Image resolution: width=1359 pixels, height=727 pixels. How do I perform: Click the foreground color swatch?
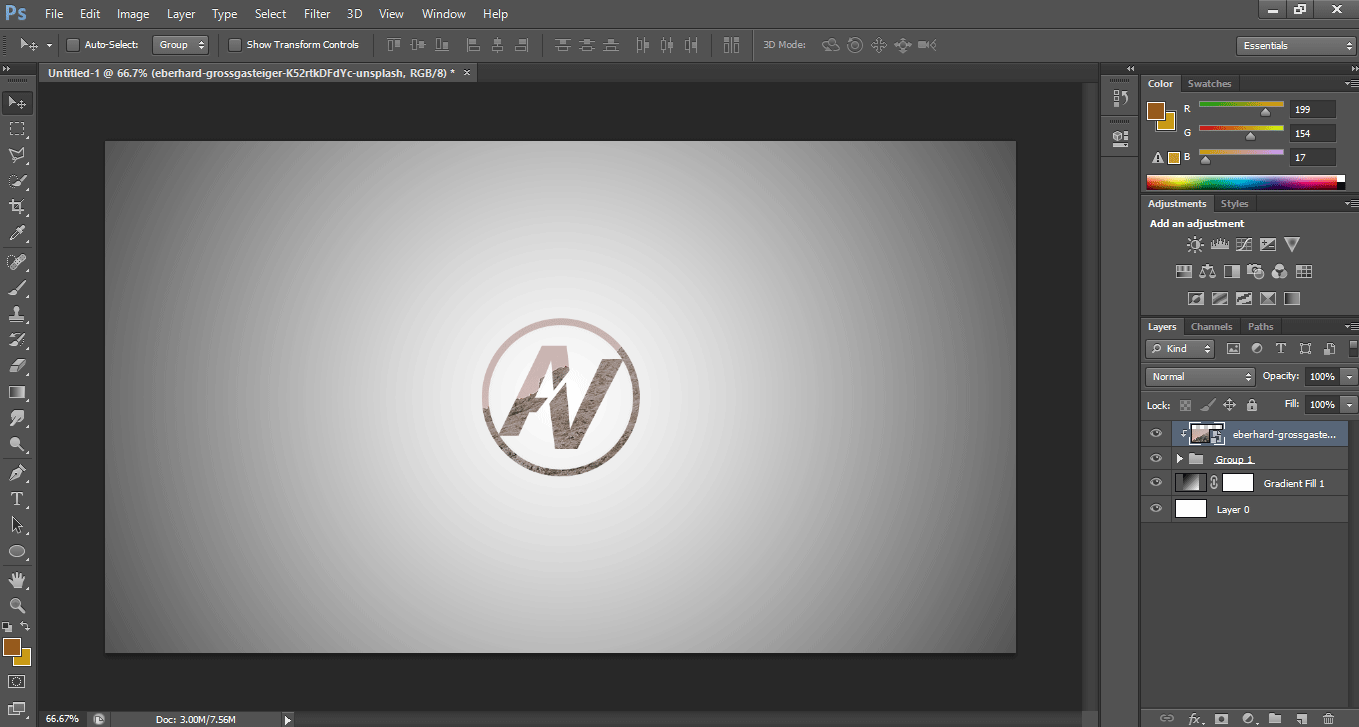(14, 648)
